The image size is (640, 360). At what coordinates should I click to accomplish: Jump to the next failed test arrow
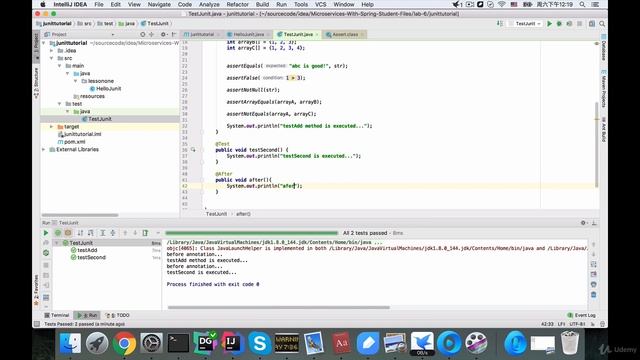click(135, 233)
